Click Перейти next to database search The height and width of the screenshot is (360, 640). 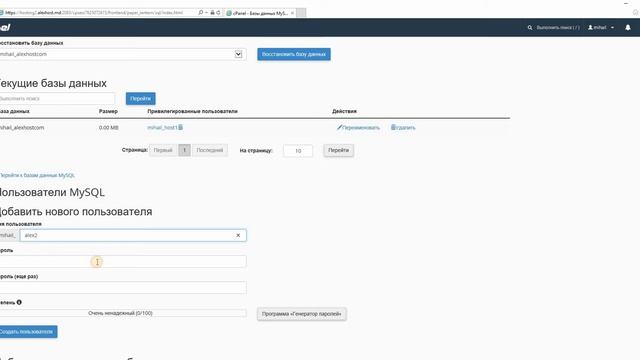140,98
